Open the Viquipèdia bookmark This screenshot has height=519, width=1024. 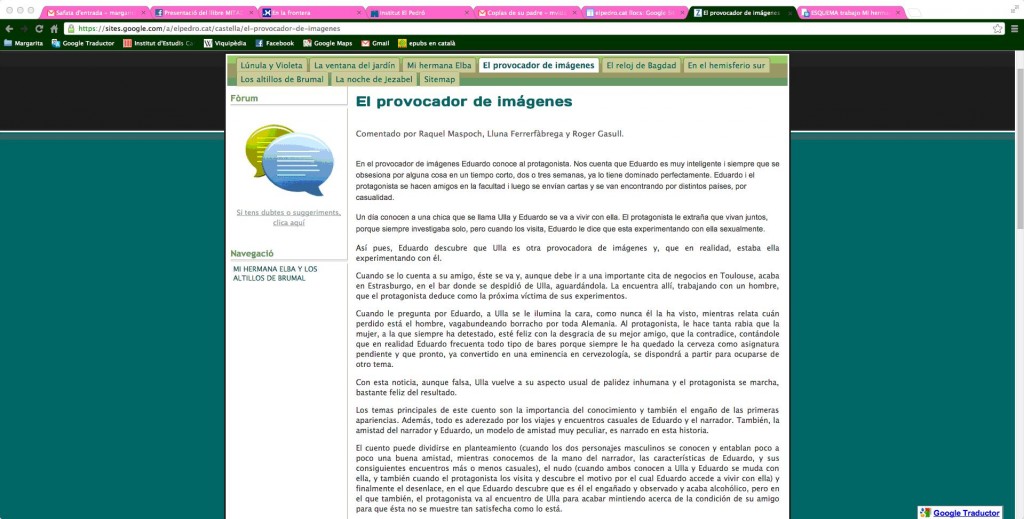[x=226, y=44]
